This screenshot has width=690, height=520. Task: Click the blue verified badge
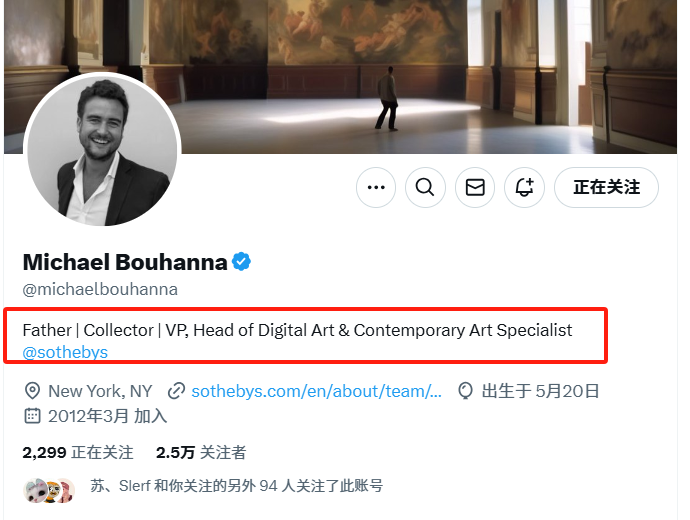click(242, 262)
